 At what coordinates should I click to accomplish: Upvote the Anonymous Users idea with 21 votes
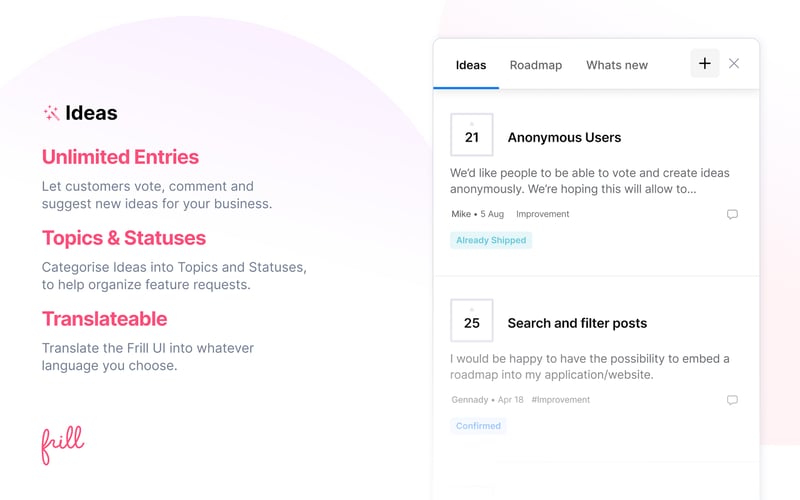coord(472,135)
